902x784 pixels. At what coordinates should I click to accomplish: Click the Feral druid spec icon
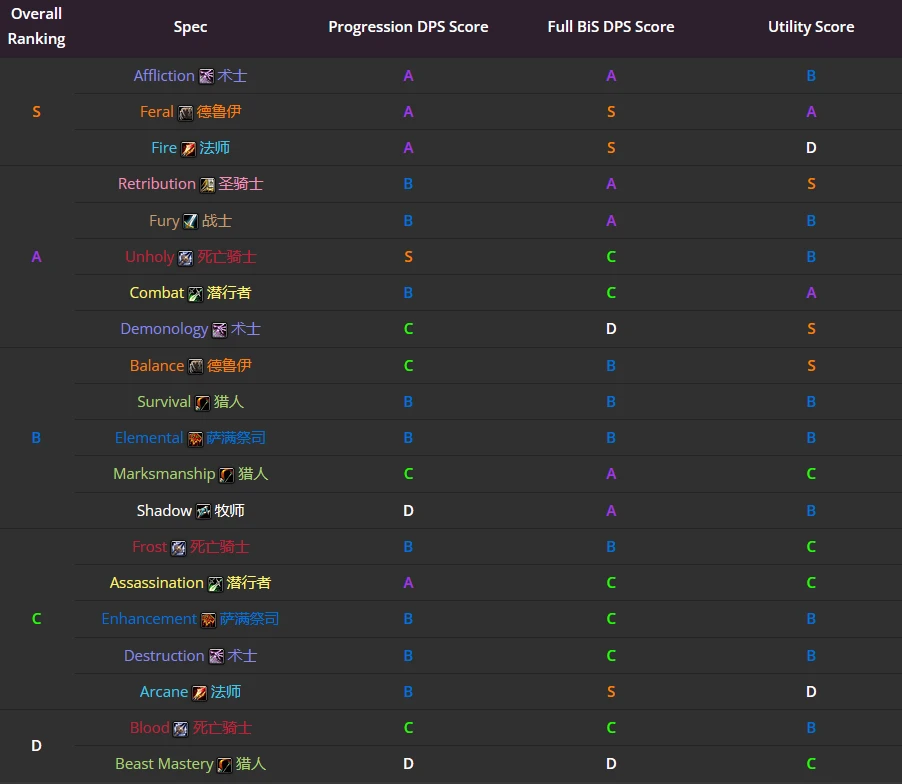[186, 113]
